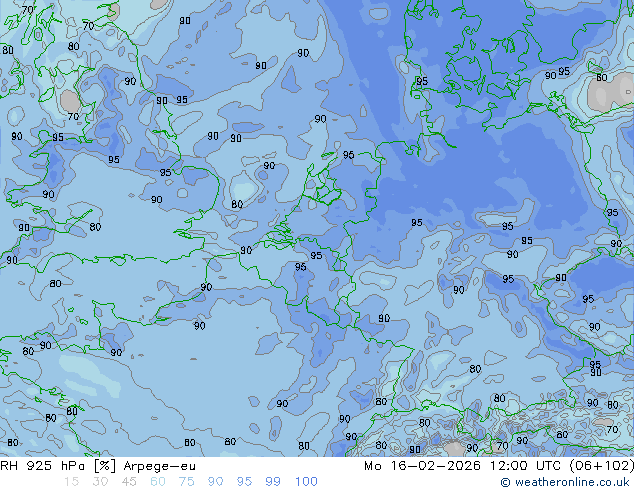
Task: Select the legend value 30
Action: pyautogui.click(x=100, y=482)
